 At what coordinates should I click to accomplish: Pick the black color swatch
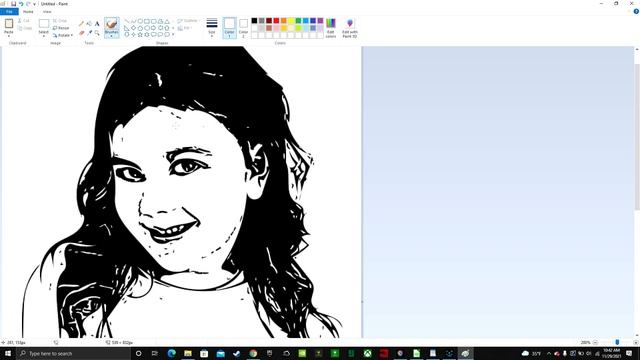click(254, 20)
